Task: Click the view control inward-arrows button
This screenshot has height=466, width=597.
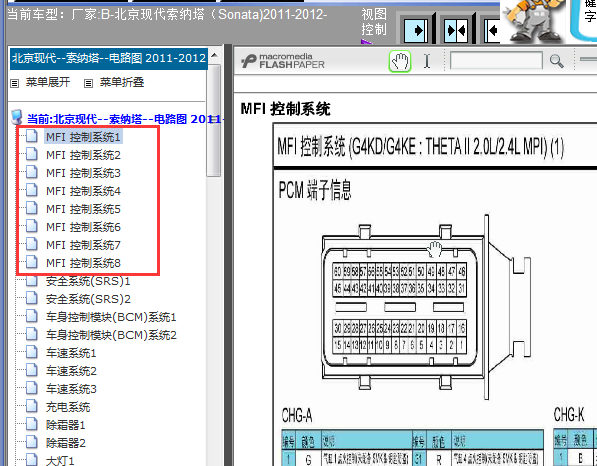Action: 457,30
